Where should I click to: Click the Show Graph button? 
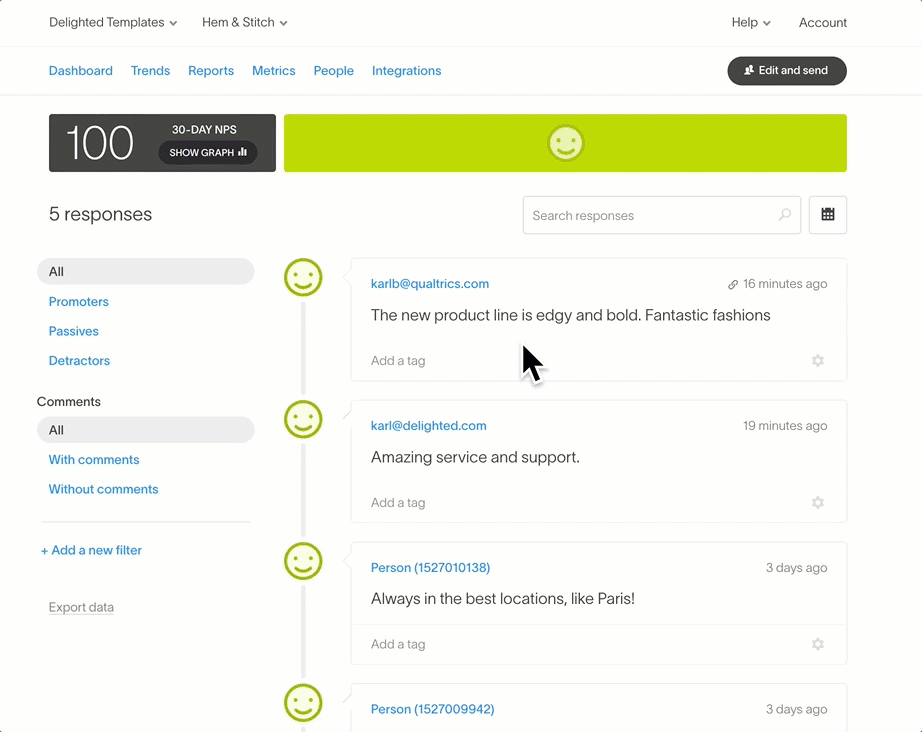[x=208, y=153]
